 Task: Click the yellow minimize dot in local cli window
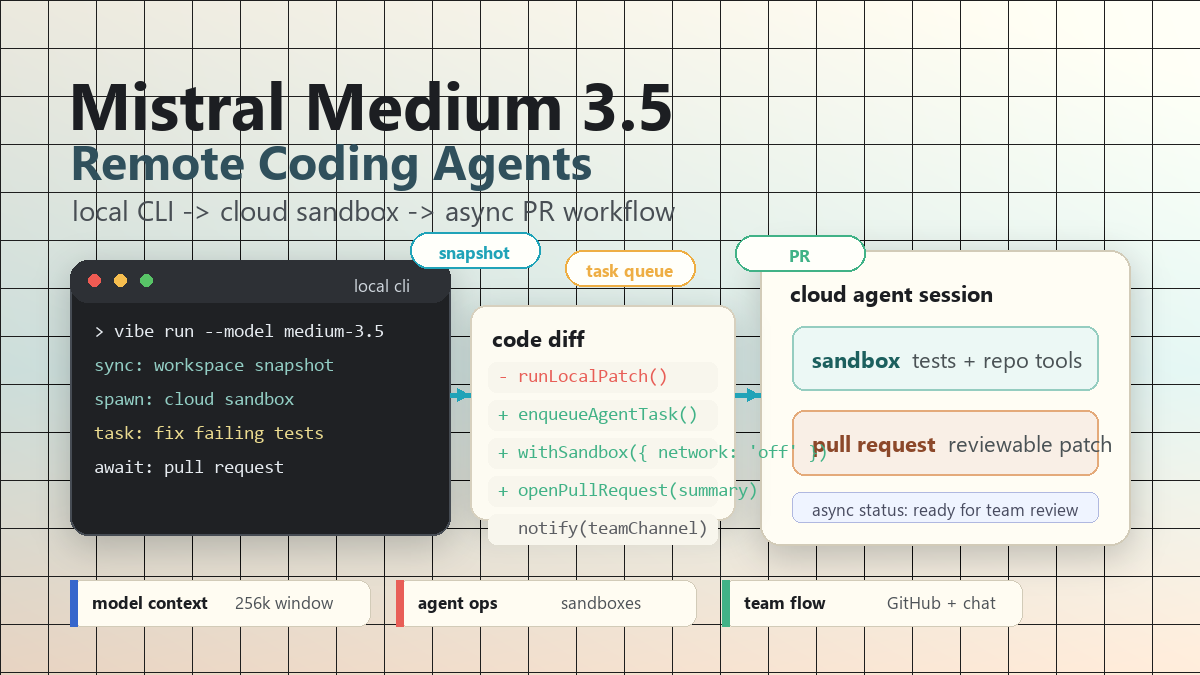coord(121,281)
